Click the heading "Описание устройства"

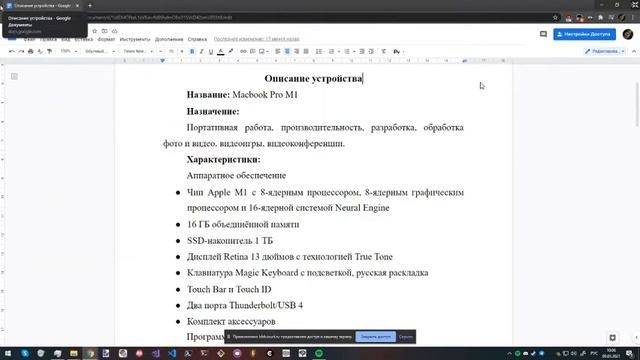pos(313,78)
